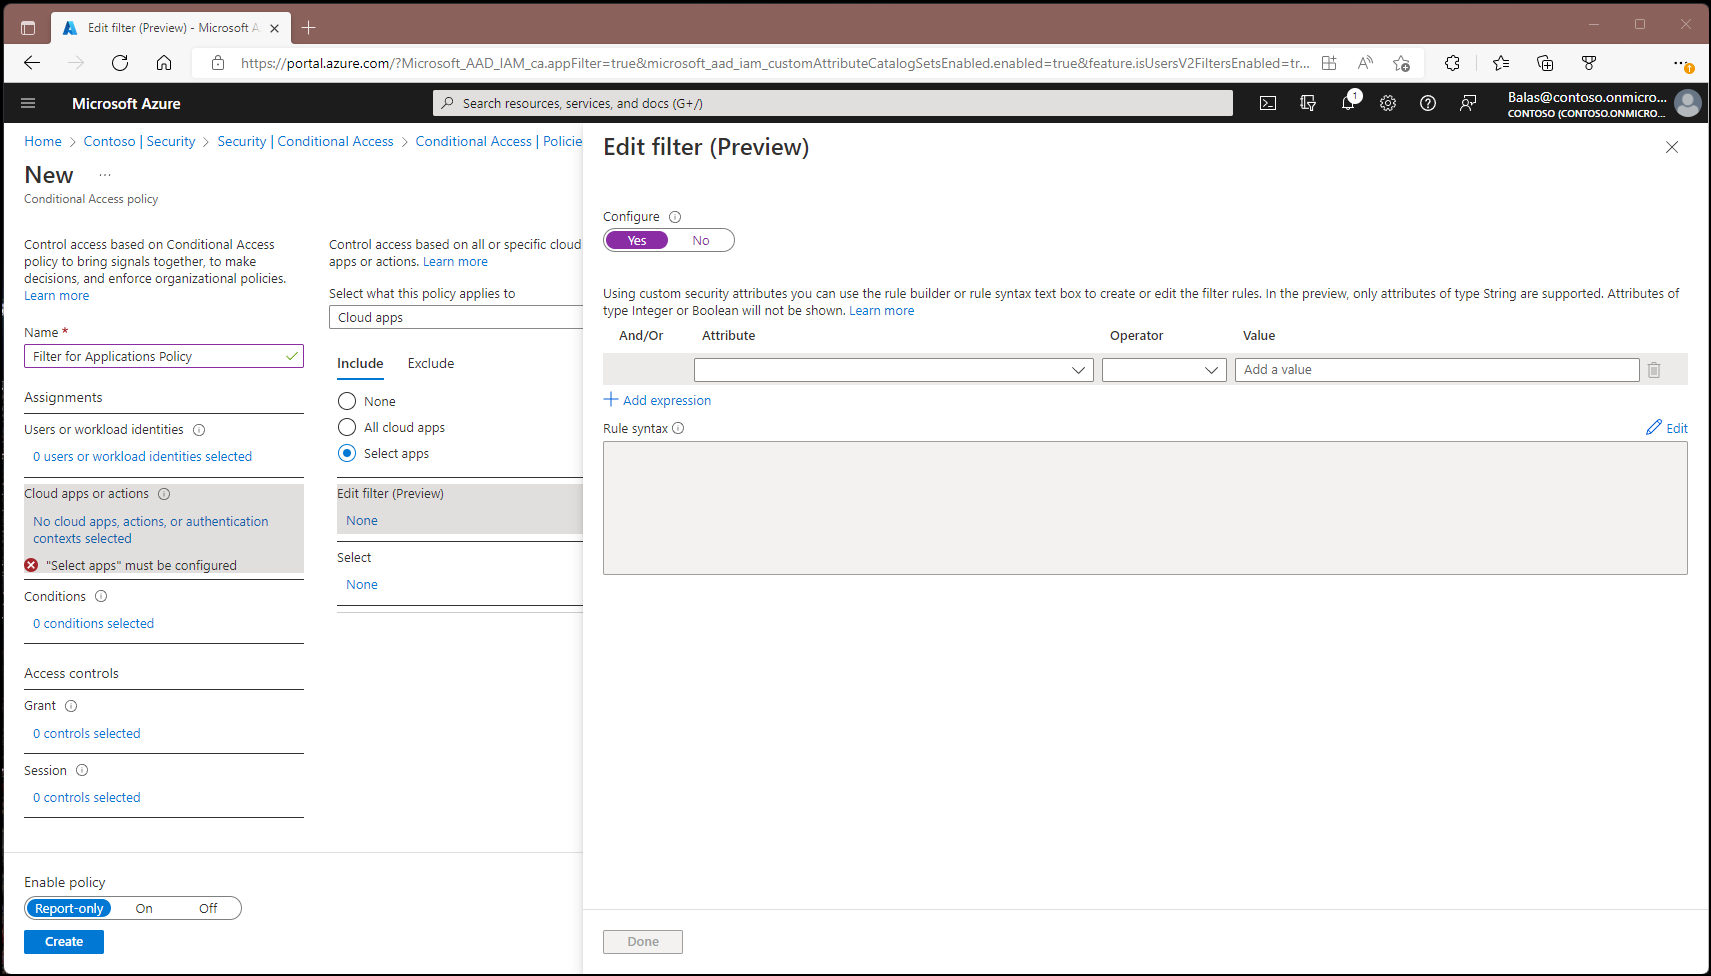Image resolution: width=1711 pixels, height=976 pixels.
Task: Click the Create button
Action: (x=64, y=942)
